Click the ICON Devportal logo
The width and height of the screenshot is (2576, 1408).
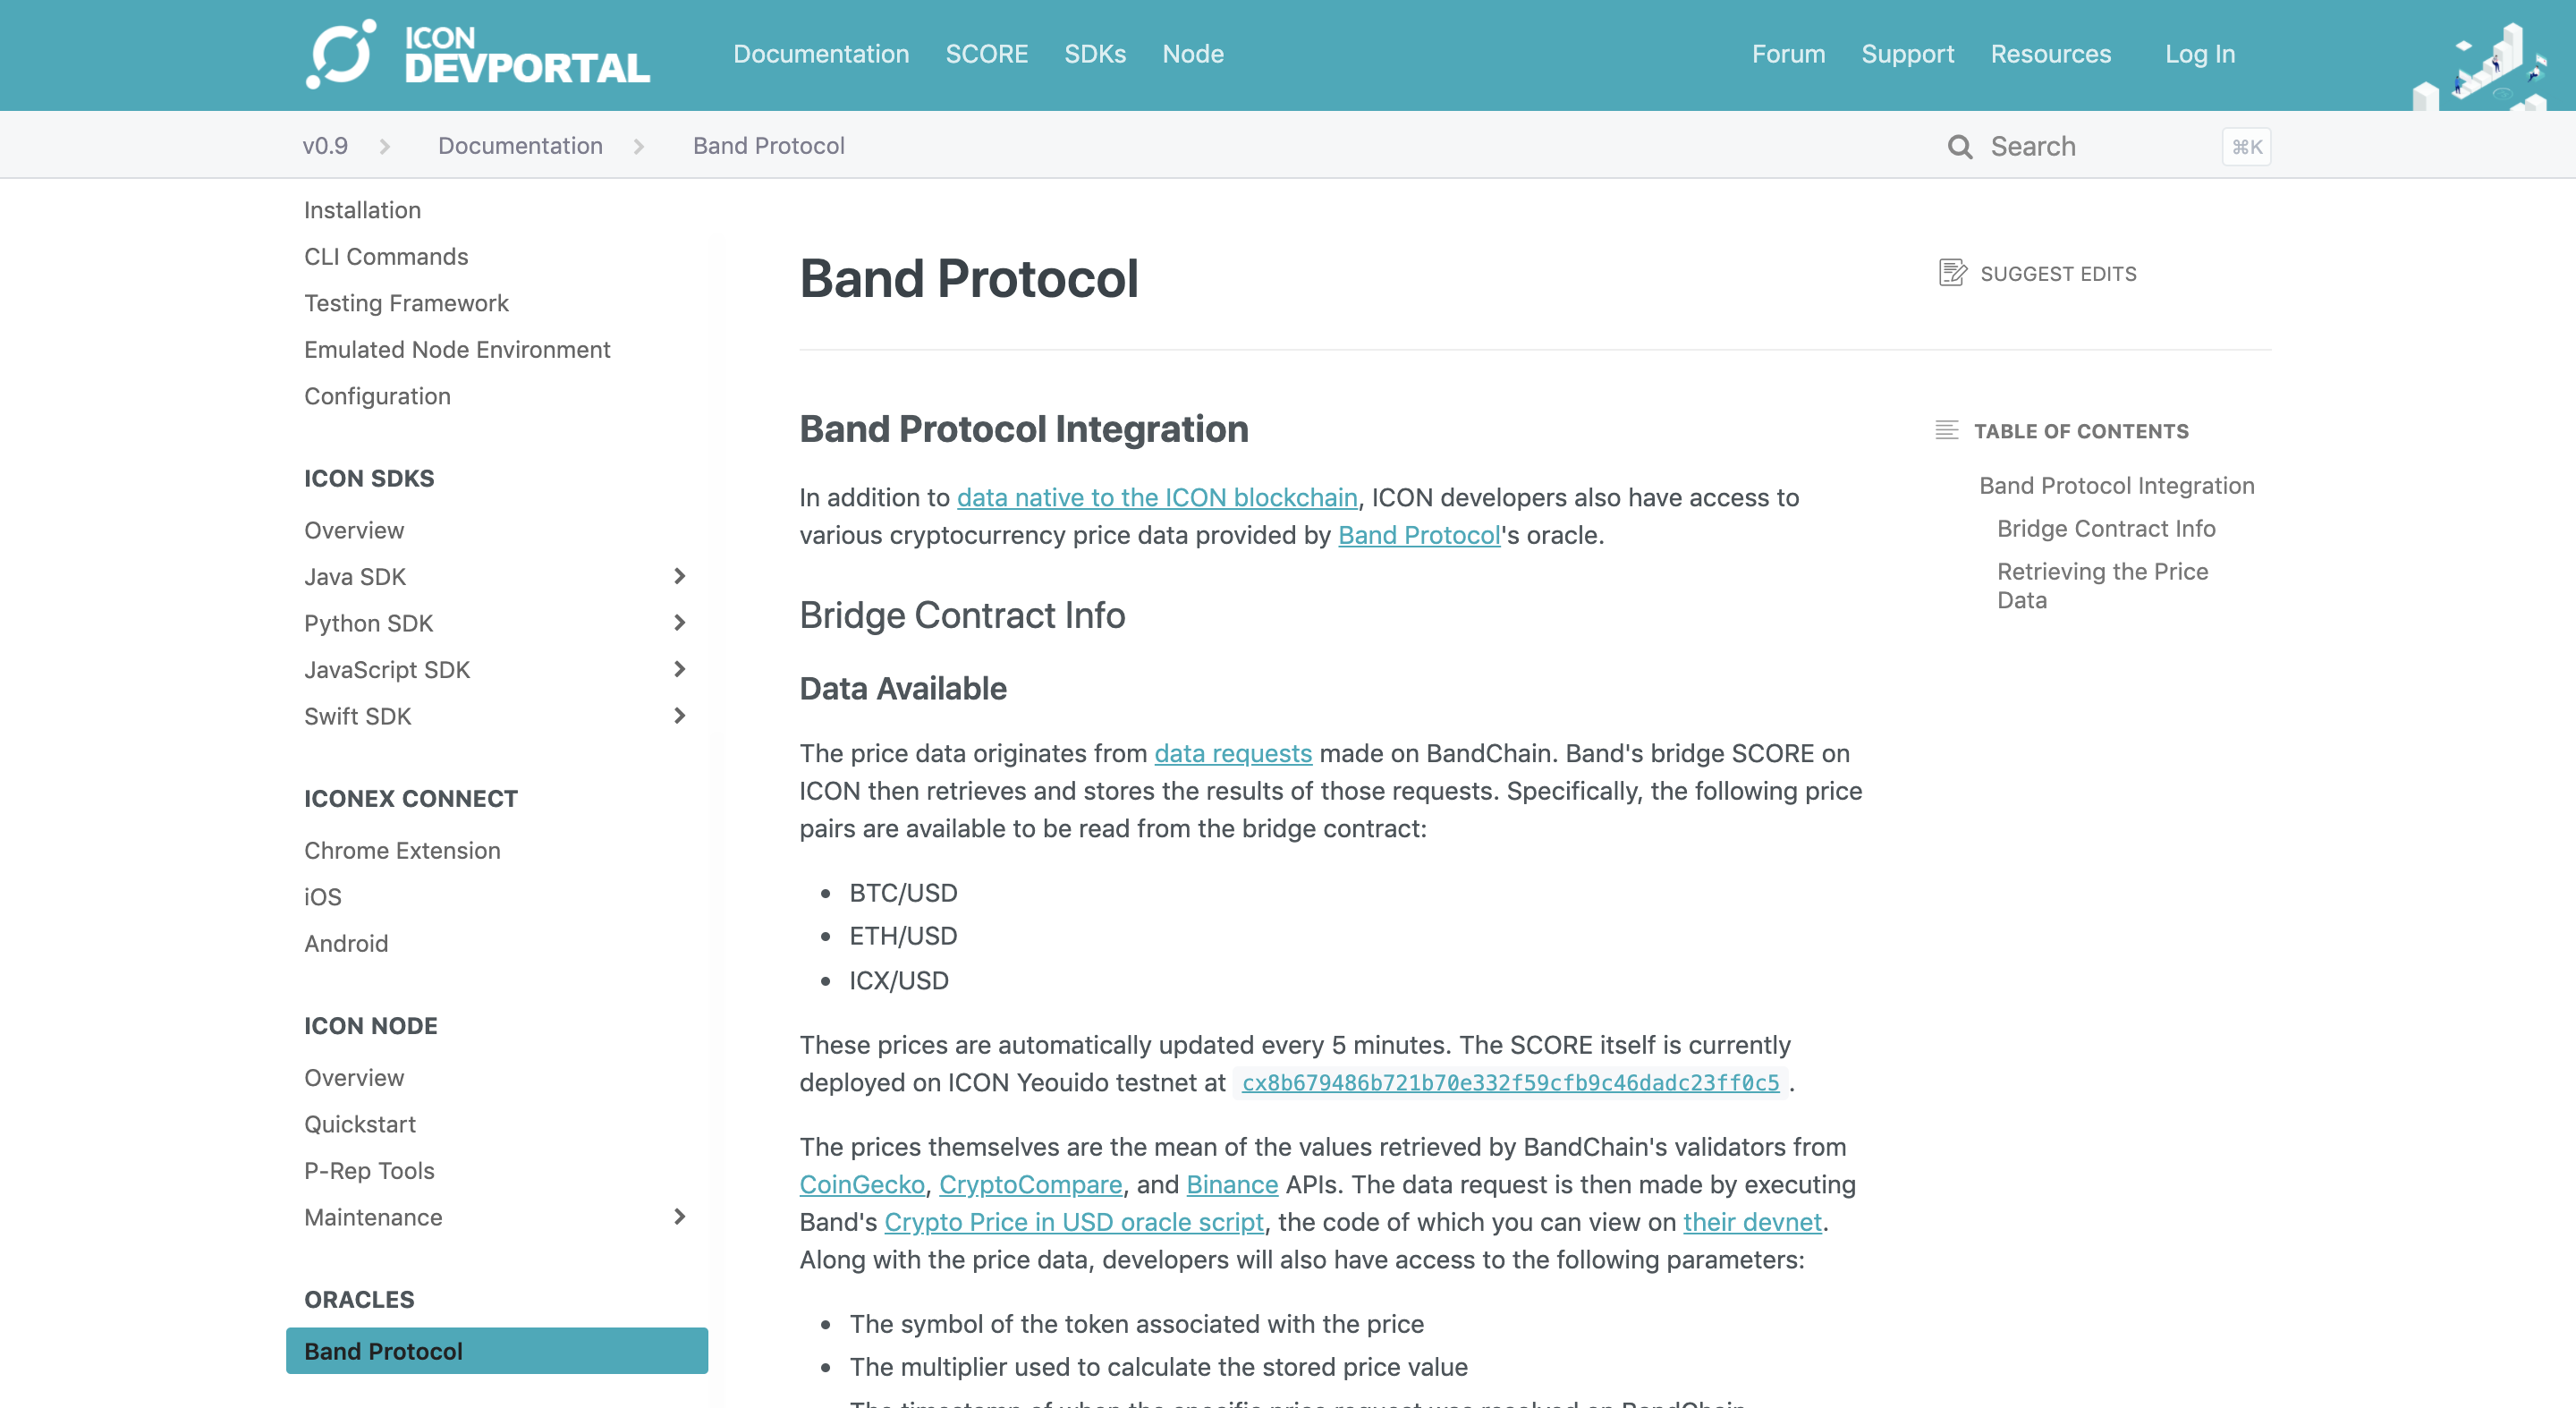tap(477, 55)
